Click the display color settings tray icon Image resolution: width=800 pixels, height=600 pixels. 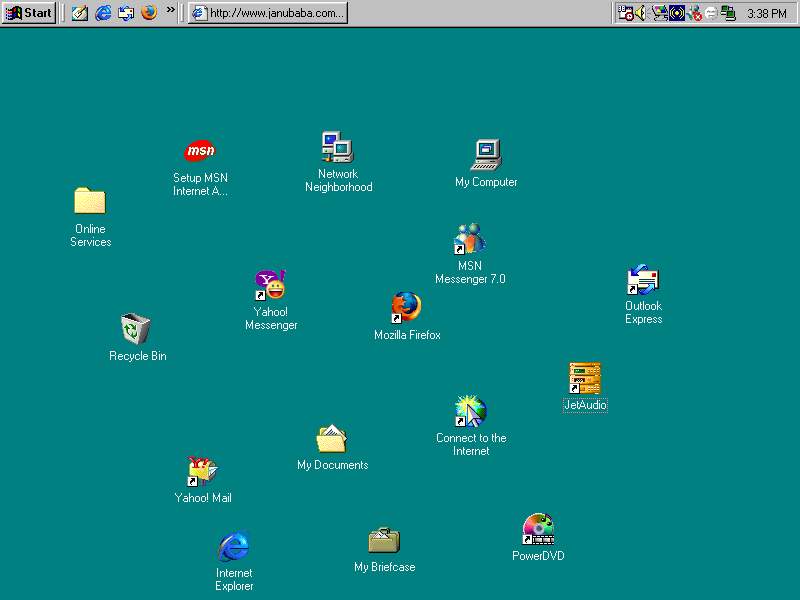click(x=659, y=13)
